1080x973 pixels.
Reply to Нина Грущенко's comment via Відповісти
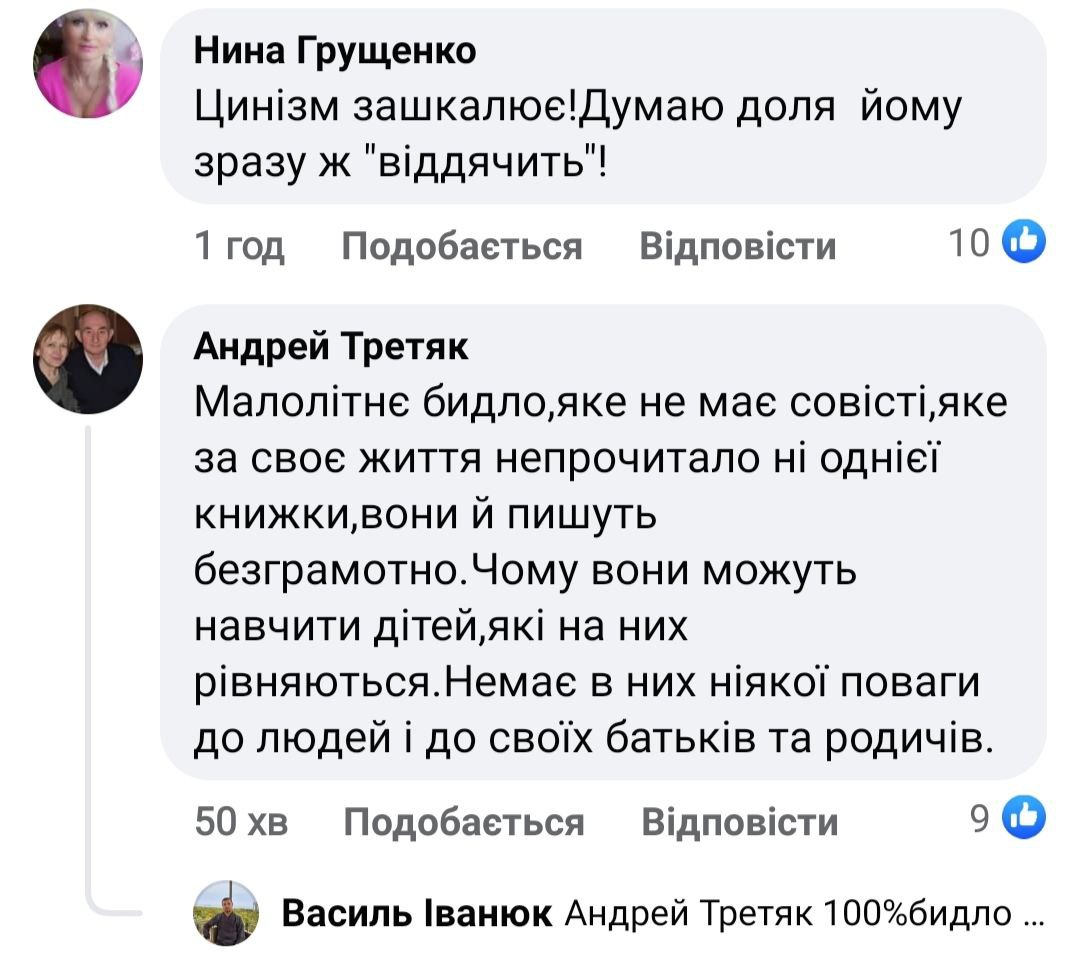coord(737,245)
